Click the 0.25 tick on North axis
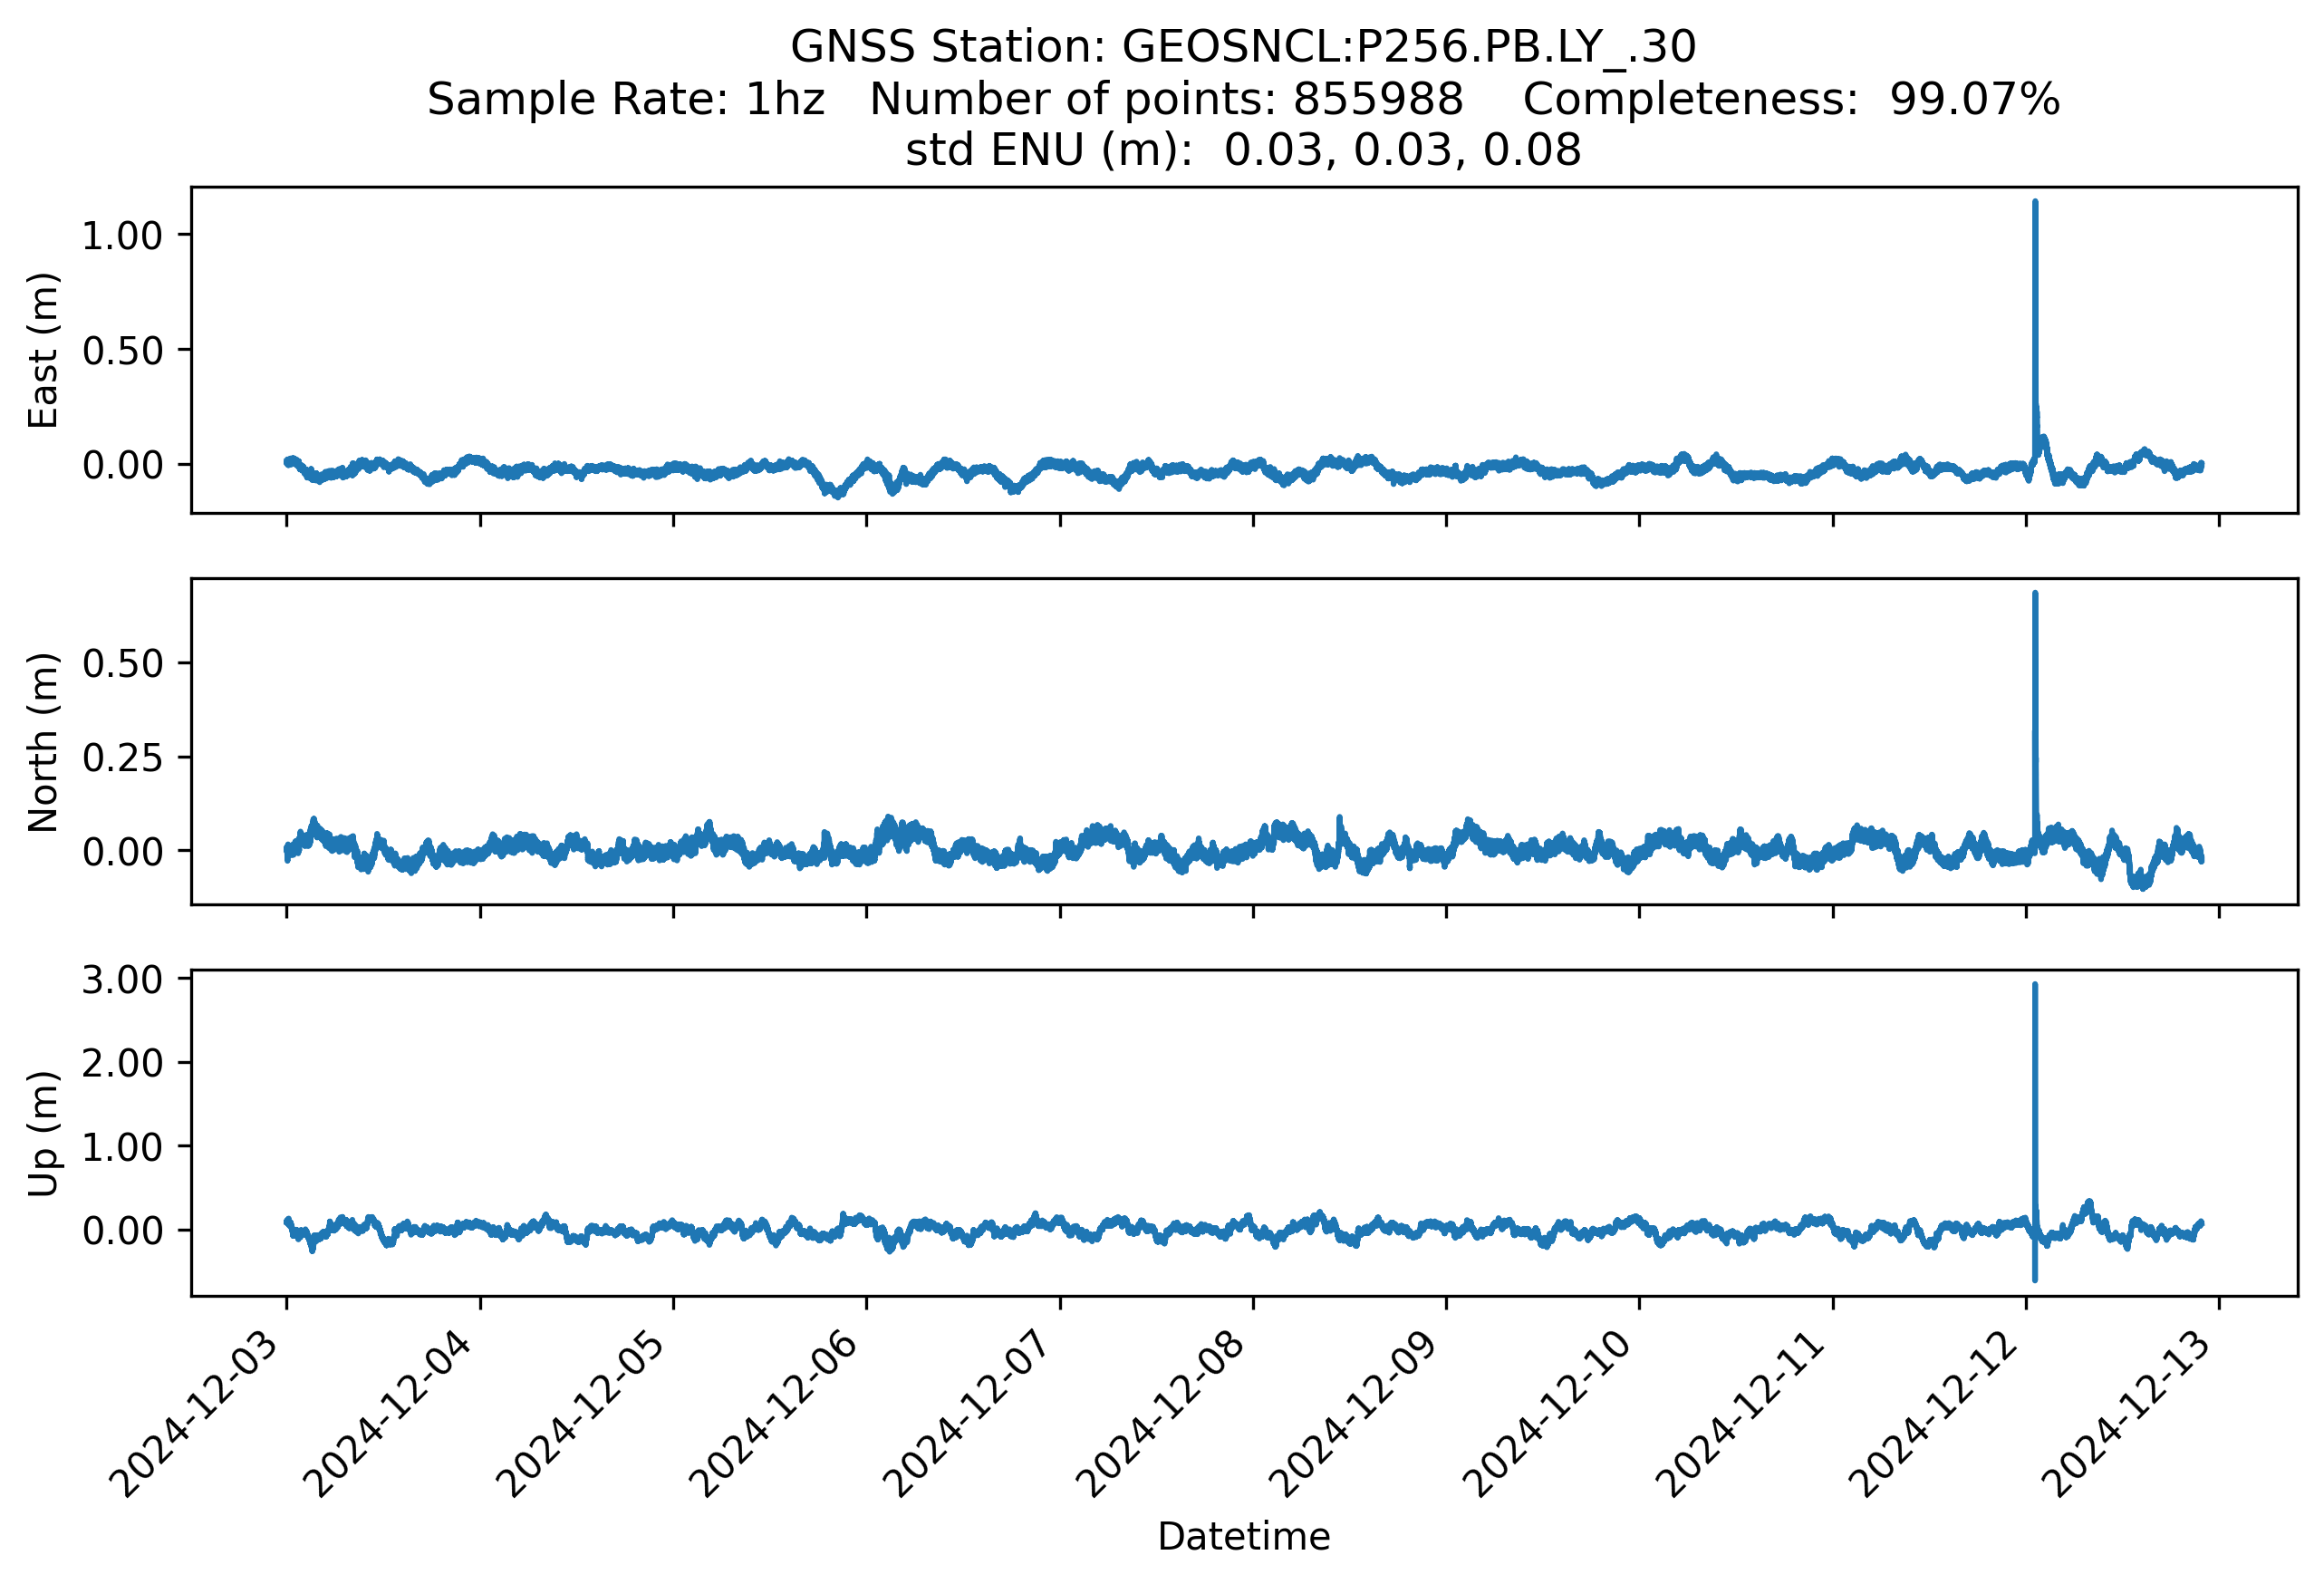Image resolution: width=2324 pixels, height=1584 pixels. tap(121, 758)
